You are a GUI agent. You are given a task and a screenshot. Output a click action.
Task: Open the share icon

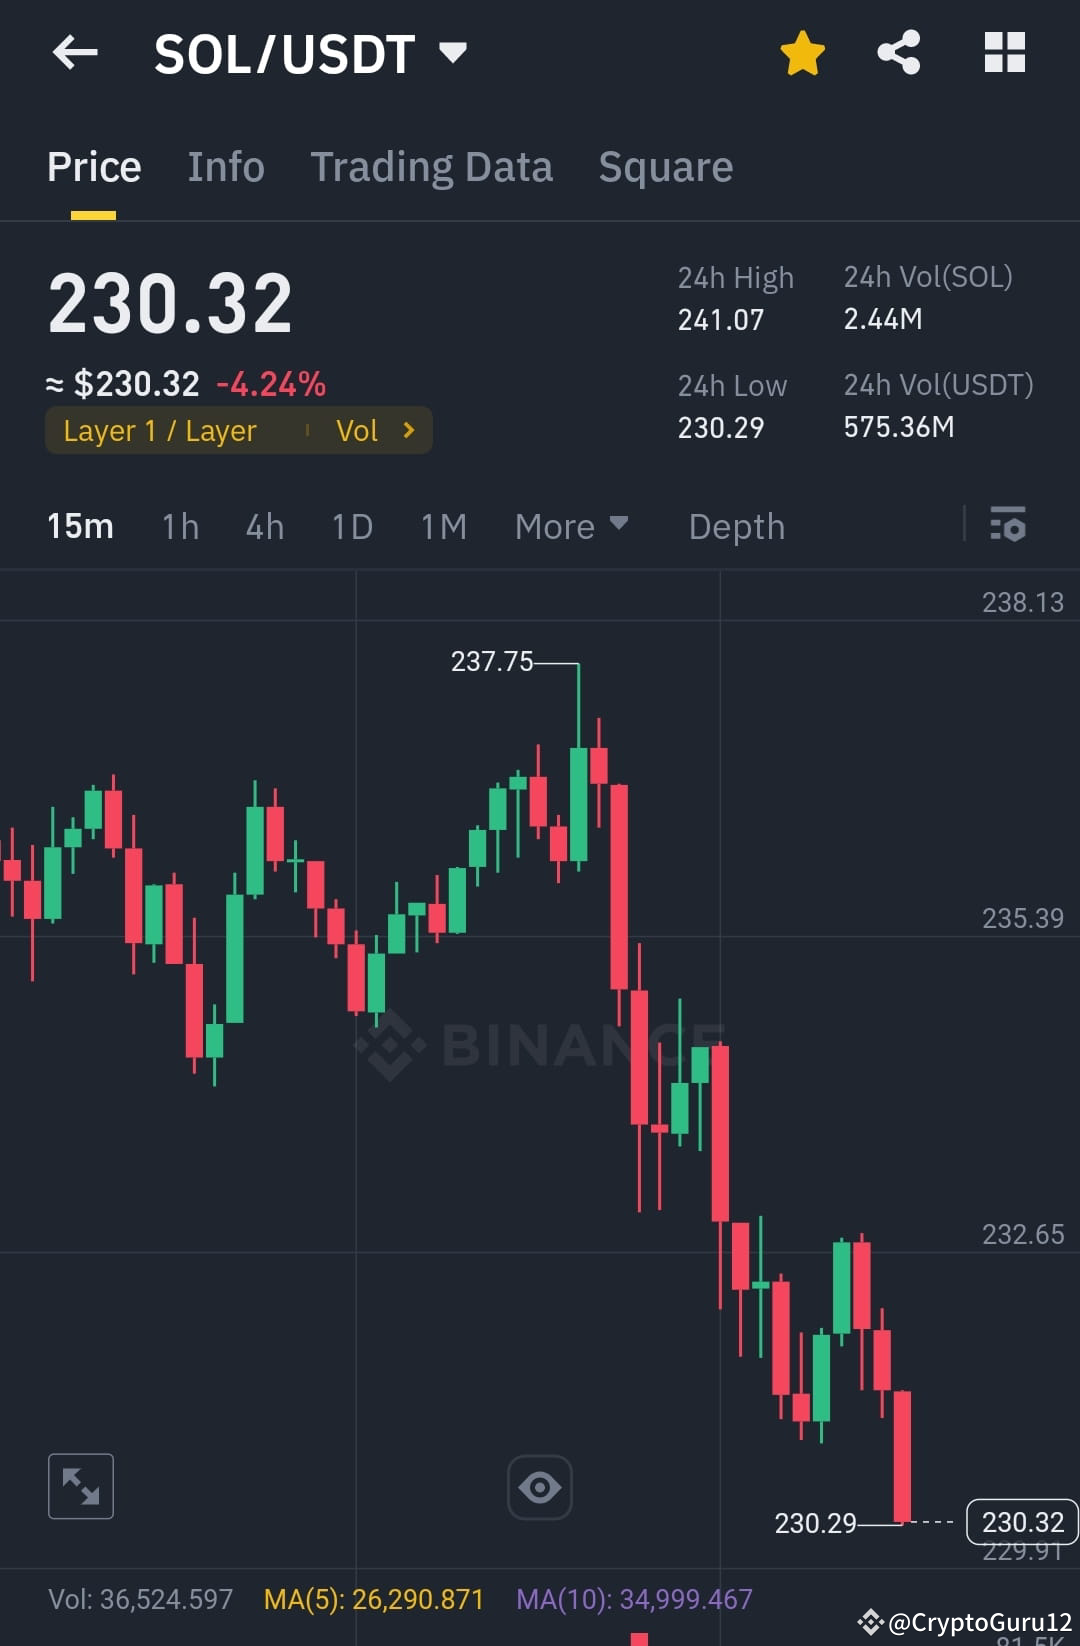click(x=898, y=52)
